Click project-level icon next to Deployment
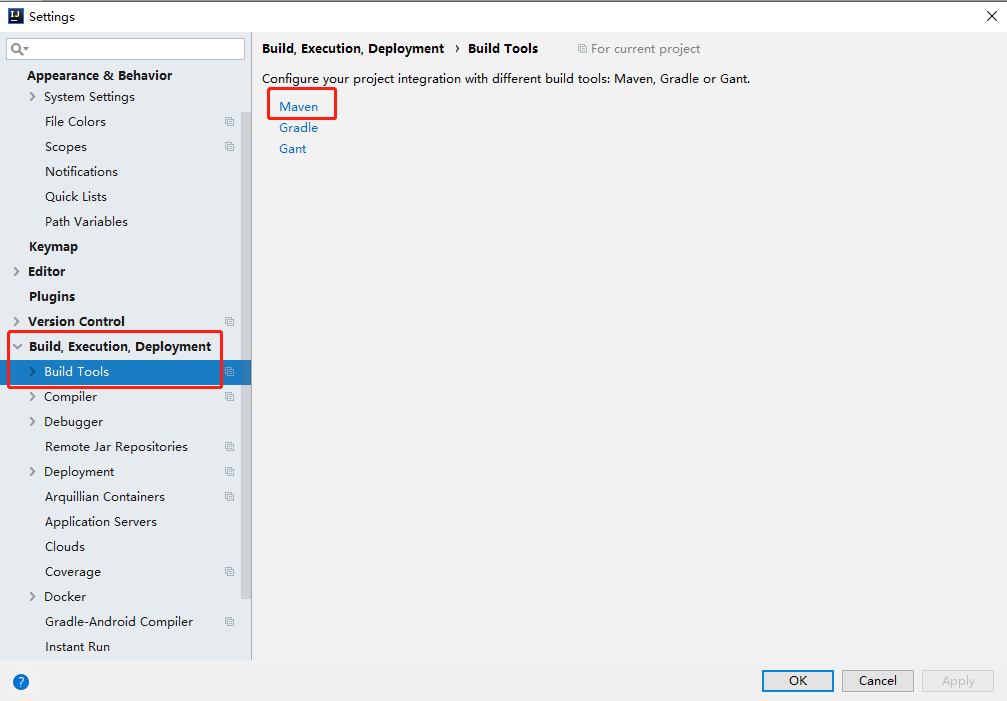The width and height of the screenshot is (1007, 701). point(229,472)
